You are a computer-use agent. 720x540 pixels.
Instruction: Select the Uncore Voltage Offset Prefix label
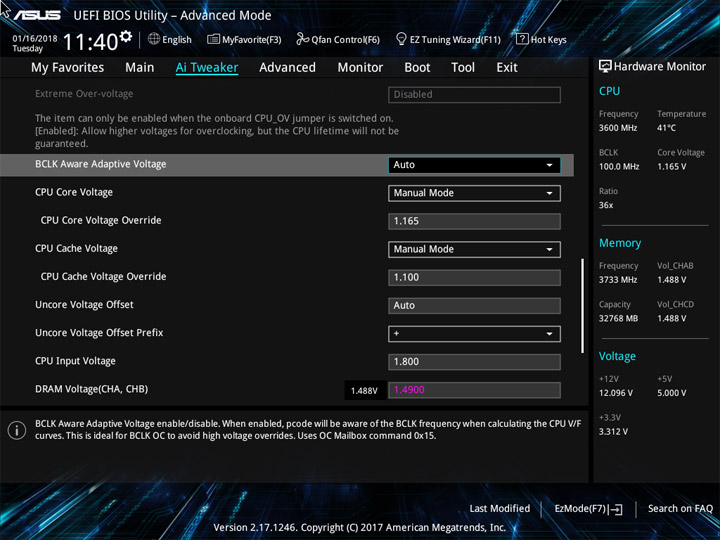(x=99, y=332)
